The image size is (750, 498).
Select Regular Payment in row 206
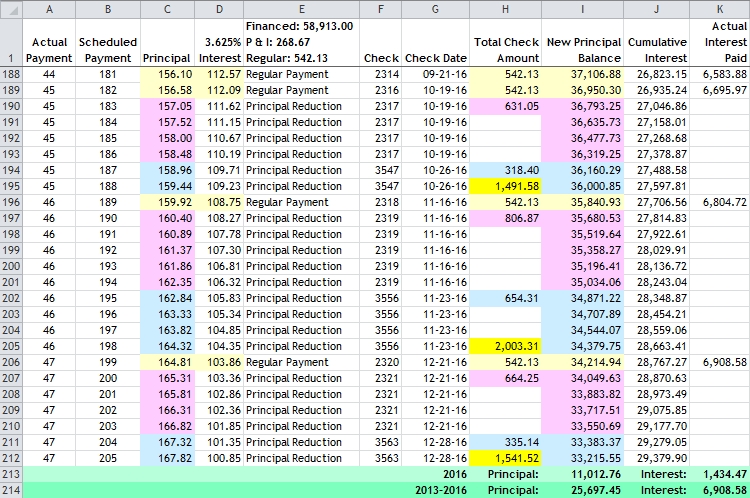coord(301,362)
